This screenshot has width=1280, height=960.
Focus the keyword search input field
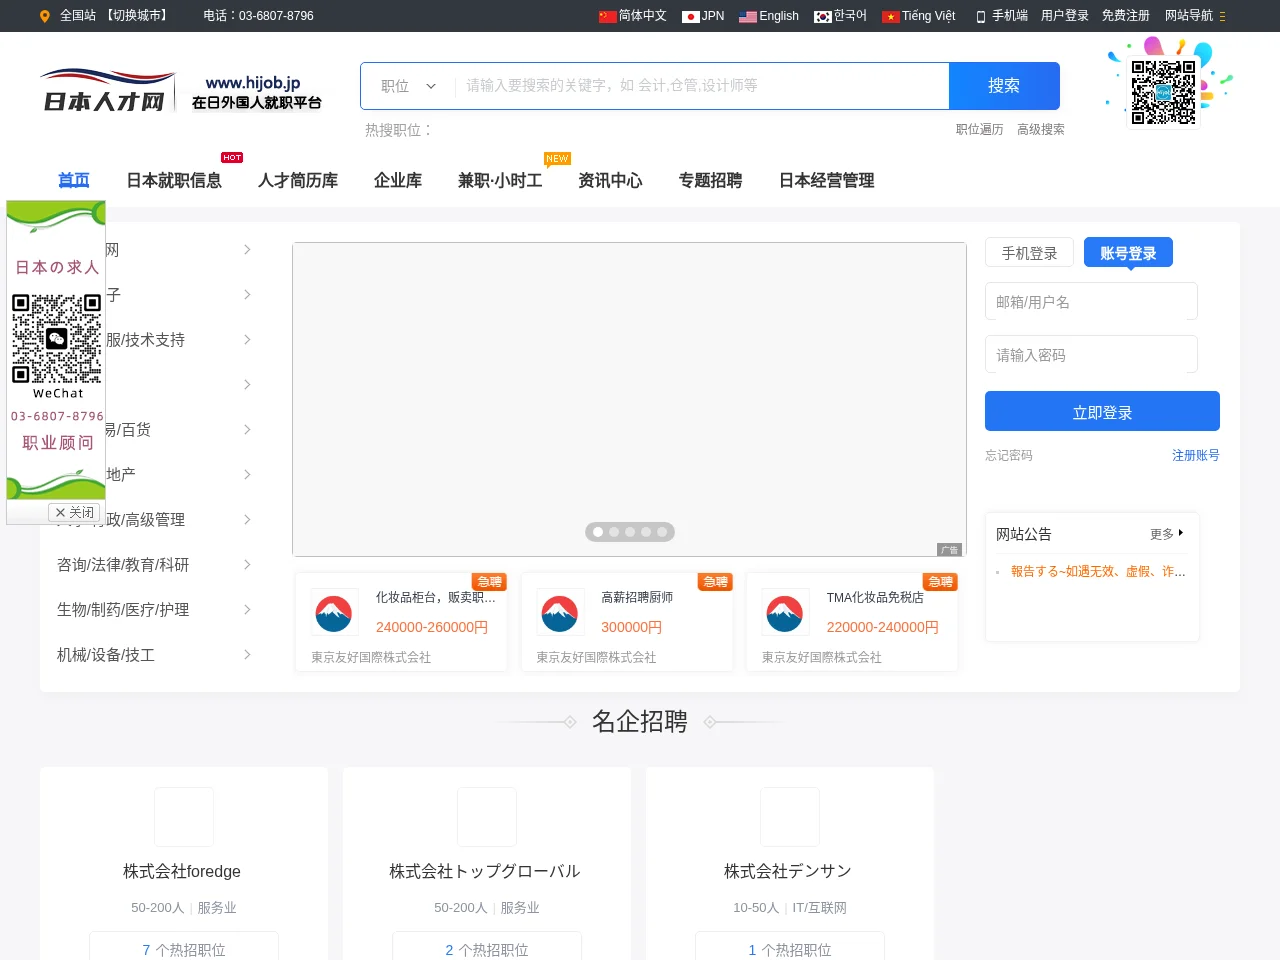702,86
